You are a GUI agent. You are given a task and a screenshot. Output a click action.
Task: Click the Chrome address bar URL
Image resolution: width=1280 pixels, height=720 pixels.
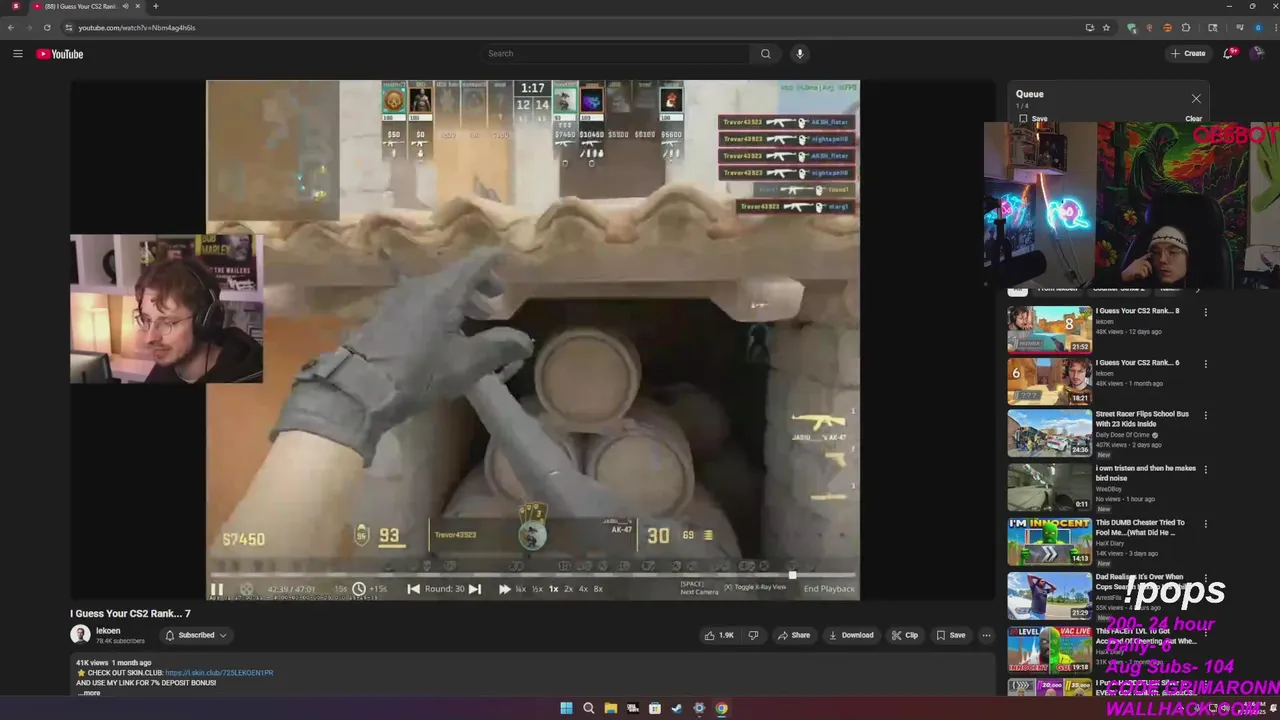(137, 28)
